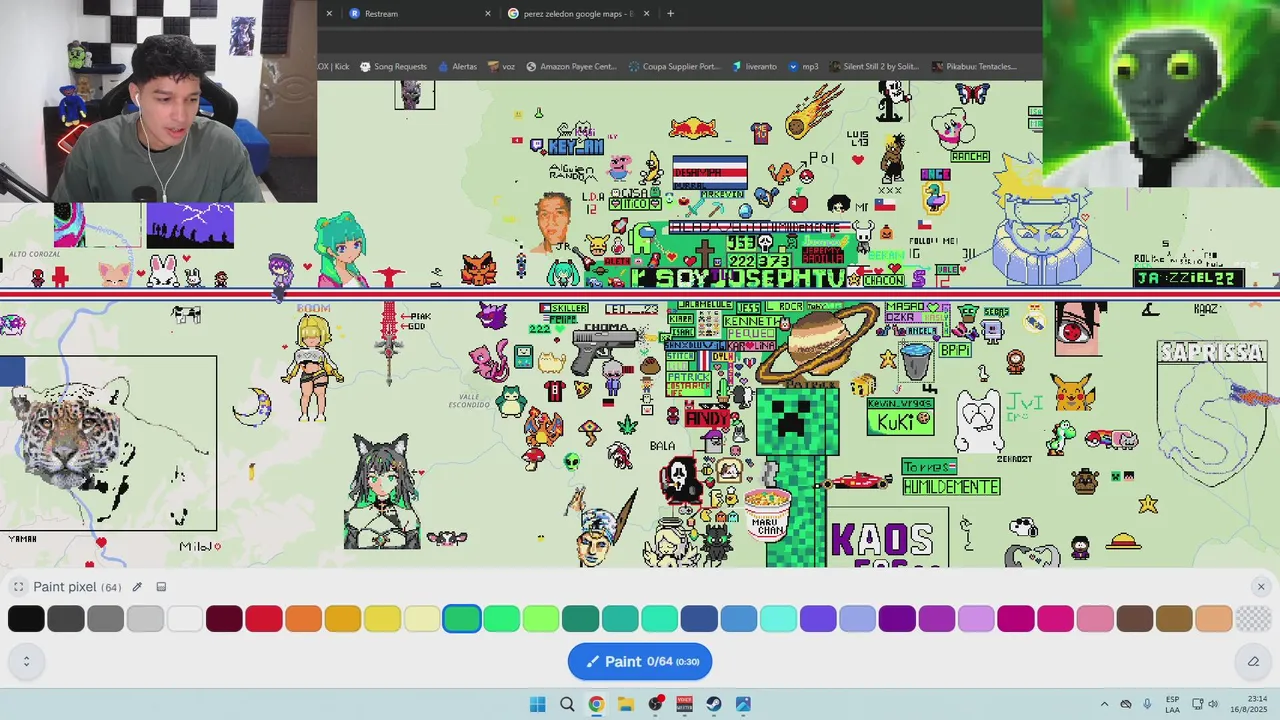Screen dimensions: 1280x720
Task: Select the pale yellow swatch
Action: tap(422, 619)
